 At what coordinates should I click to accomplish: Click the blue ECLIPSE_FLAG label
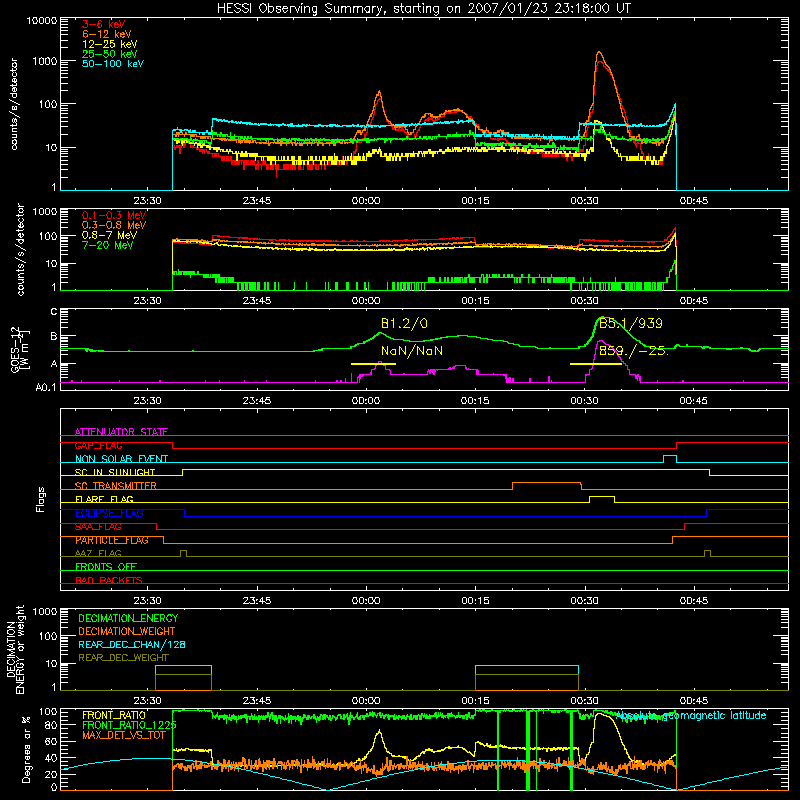click(109, 513)
